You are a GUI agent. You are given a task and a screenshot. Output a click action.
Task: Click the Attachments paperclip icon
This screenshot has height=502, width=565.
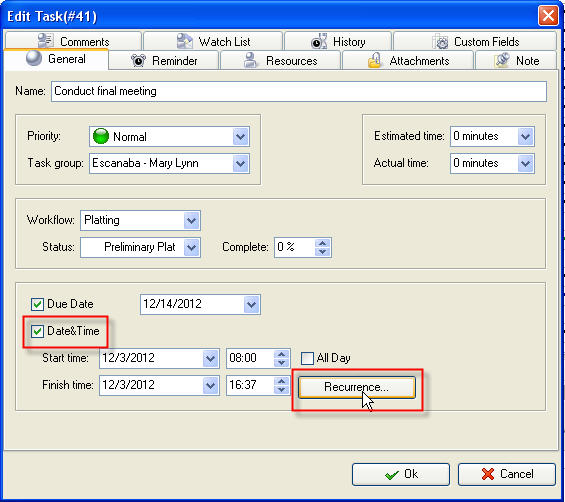coord(374,60)
